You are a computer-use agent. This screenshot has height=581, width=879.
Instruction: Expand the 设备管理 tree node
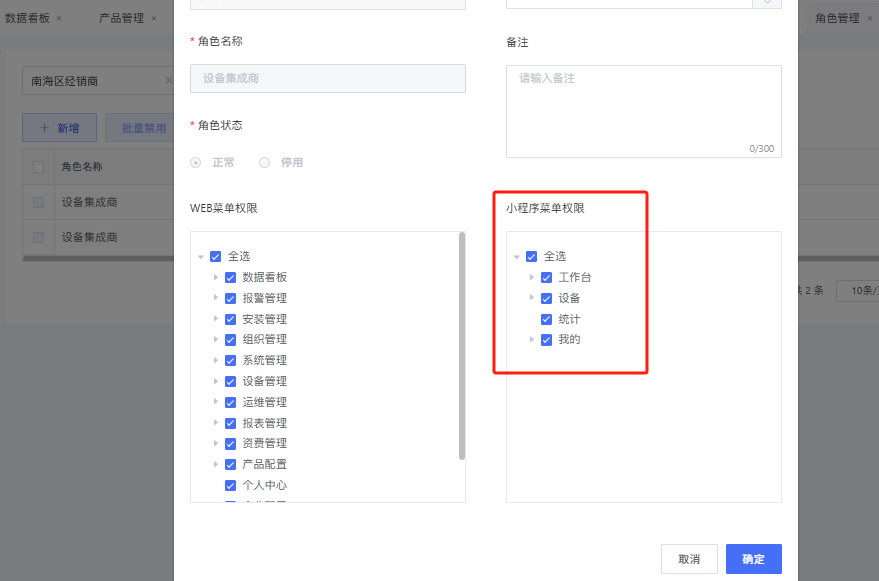point(215,382)
